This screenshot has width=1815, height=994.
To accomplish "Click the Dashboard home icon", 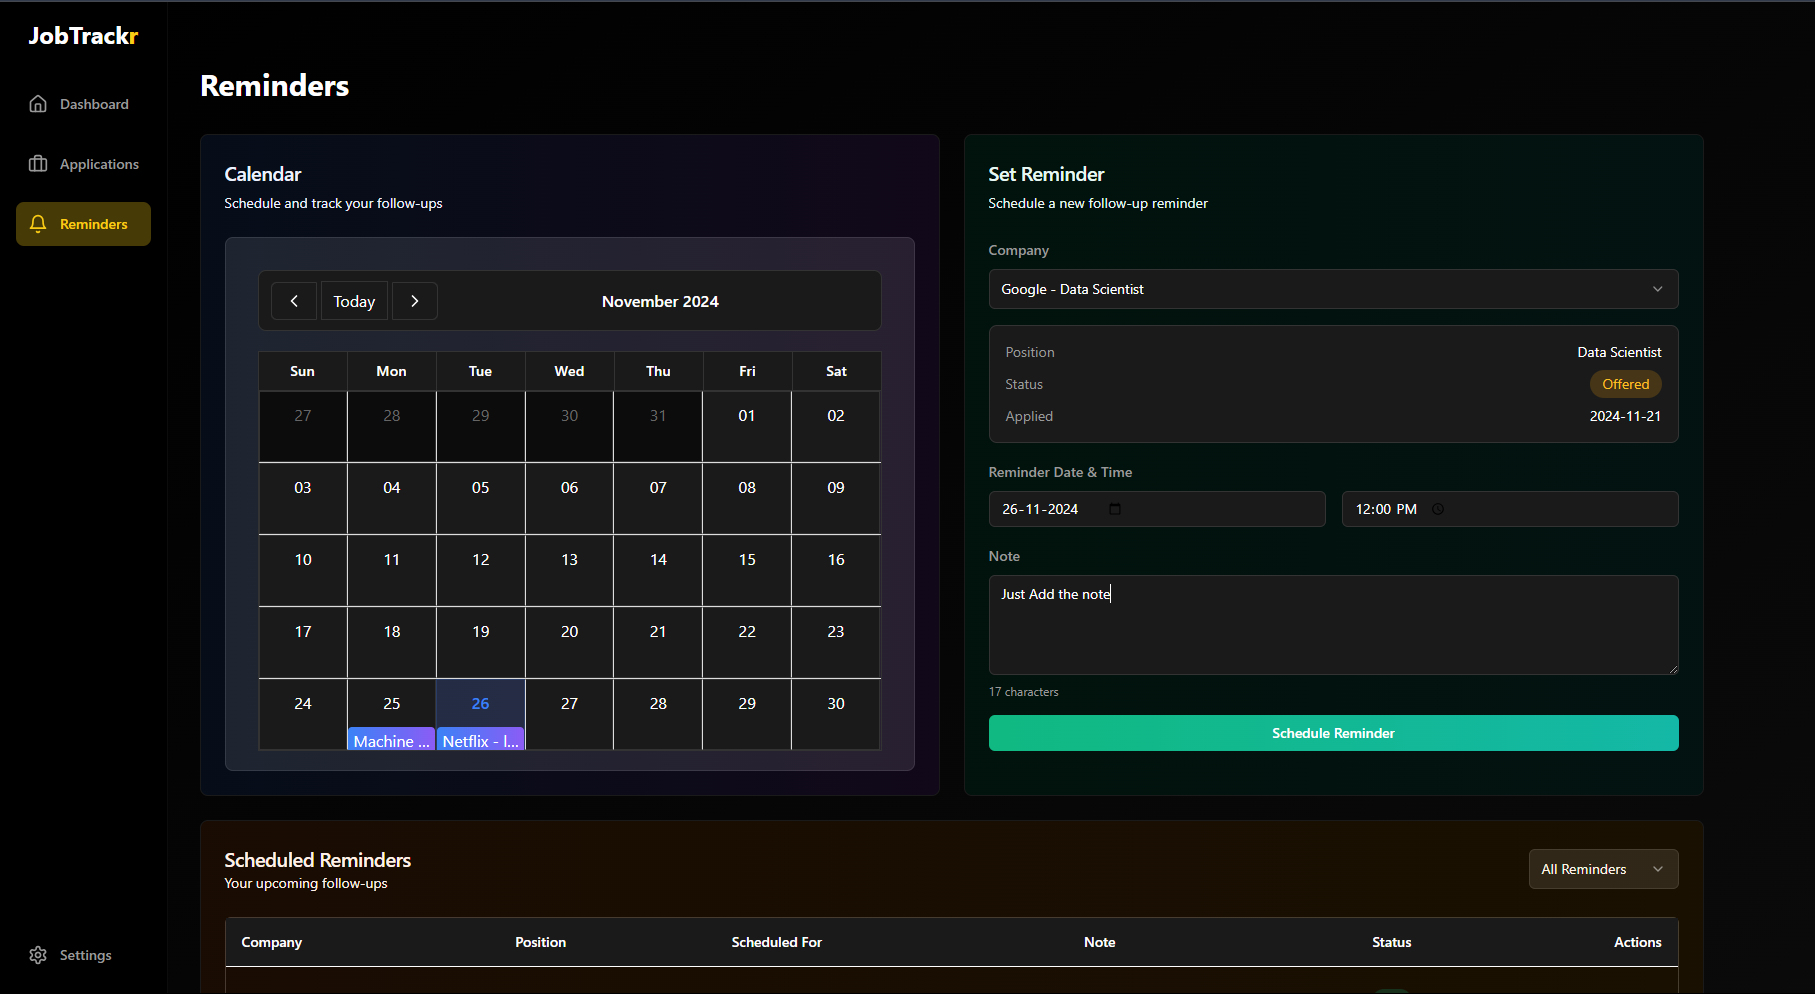I will [x=38, y=104].
